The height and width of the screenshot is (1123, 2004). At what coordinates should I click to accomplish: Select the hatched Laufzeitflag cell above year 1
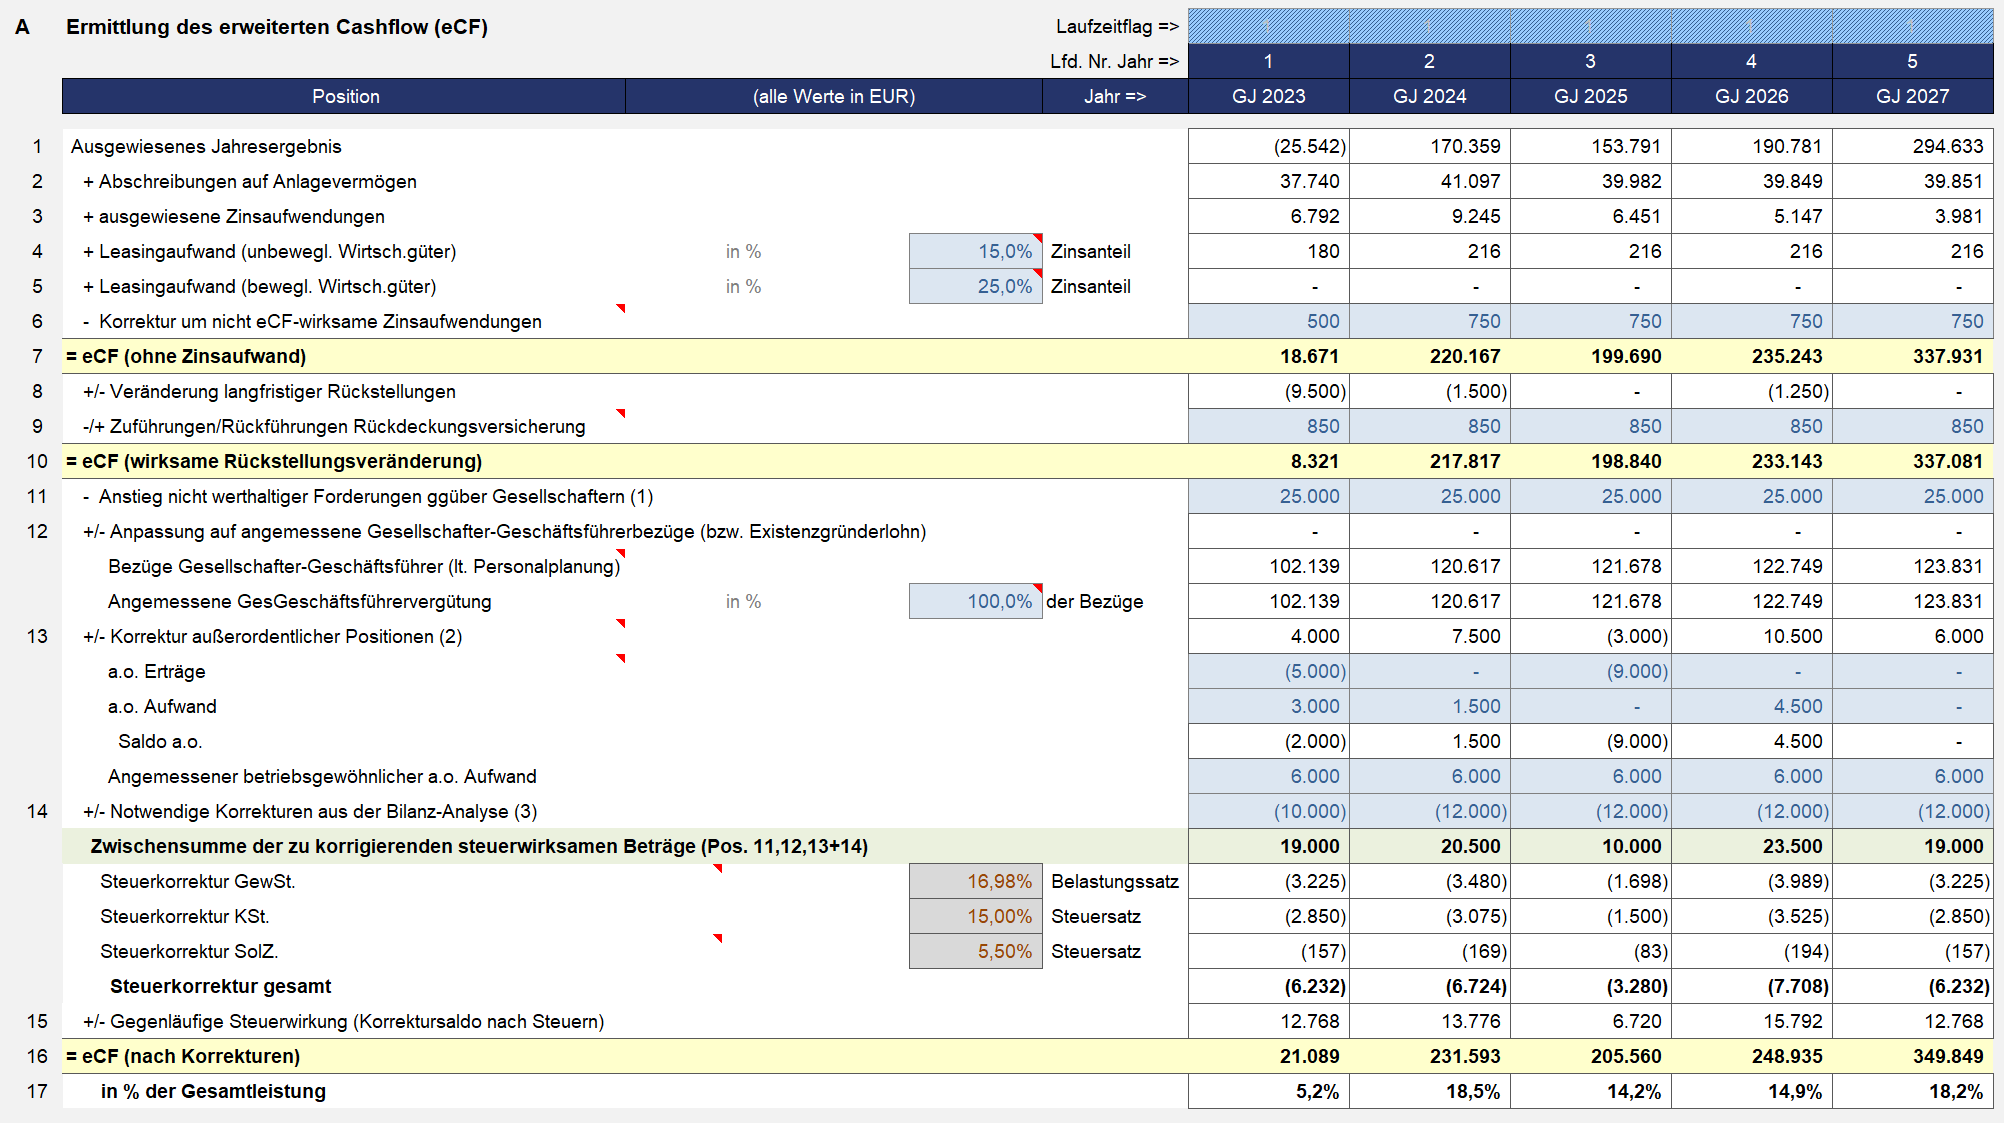(x=1268, y=26)
